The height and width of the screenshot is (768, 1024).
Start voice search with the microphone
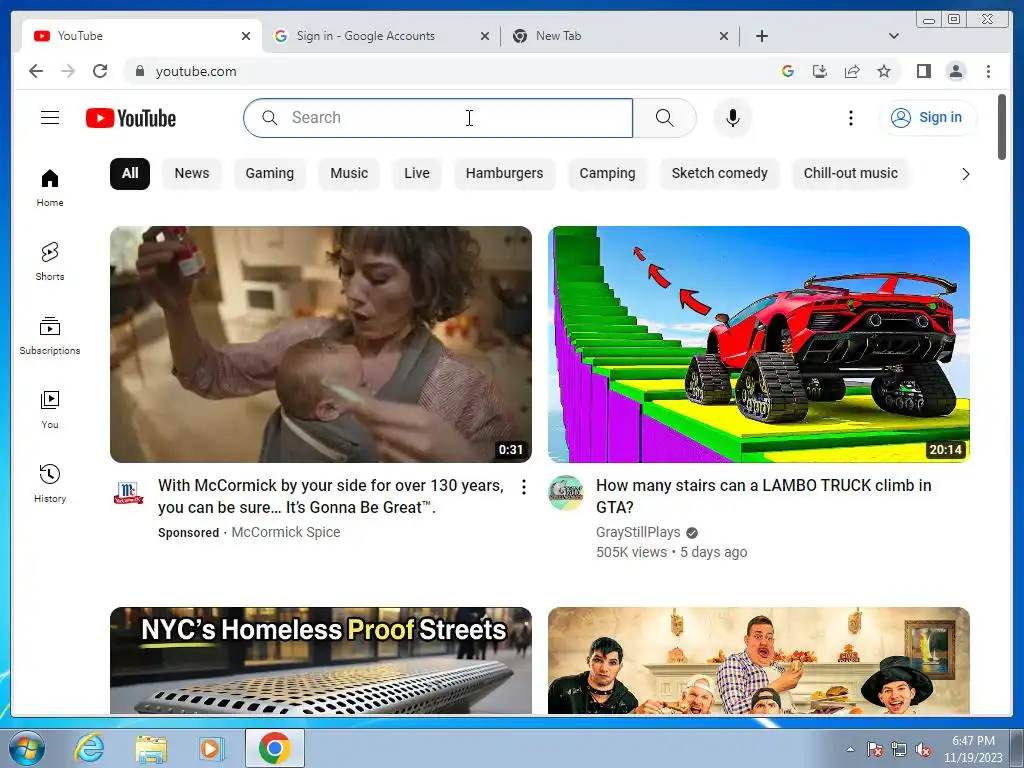pyautogui.click(x=733, y=118)
